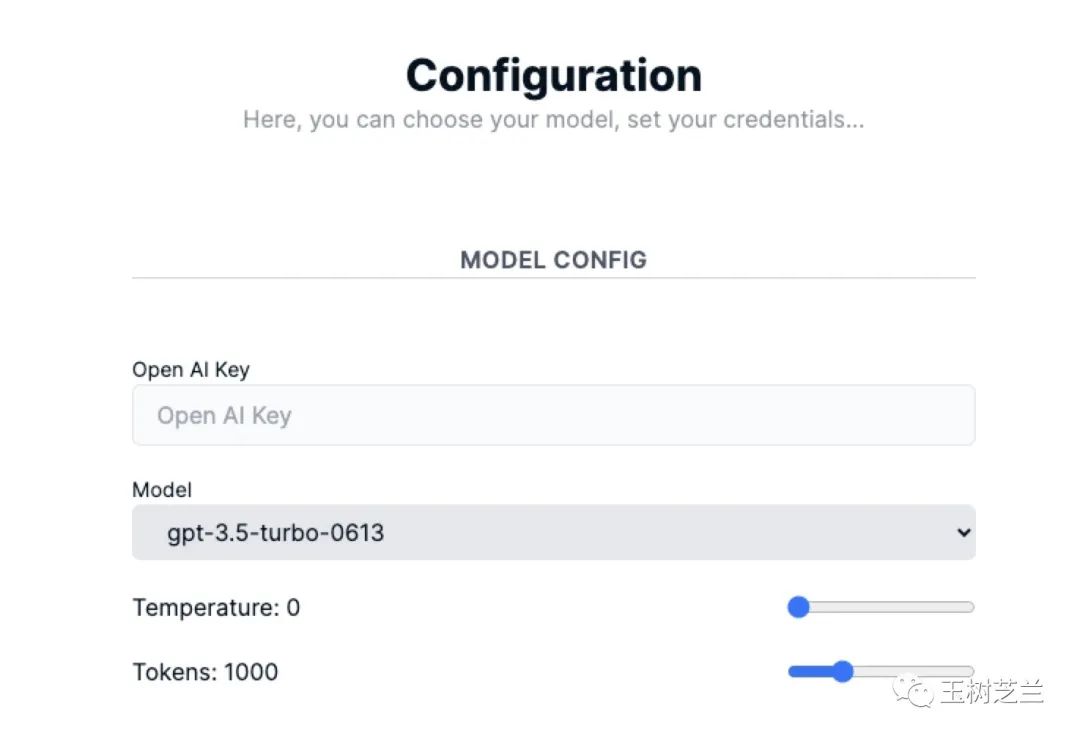Click the empty Temperature slider track
This screenshot has width=1080, height=739.
pyautogui.click(x=890, y=607)
